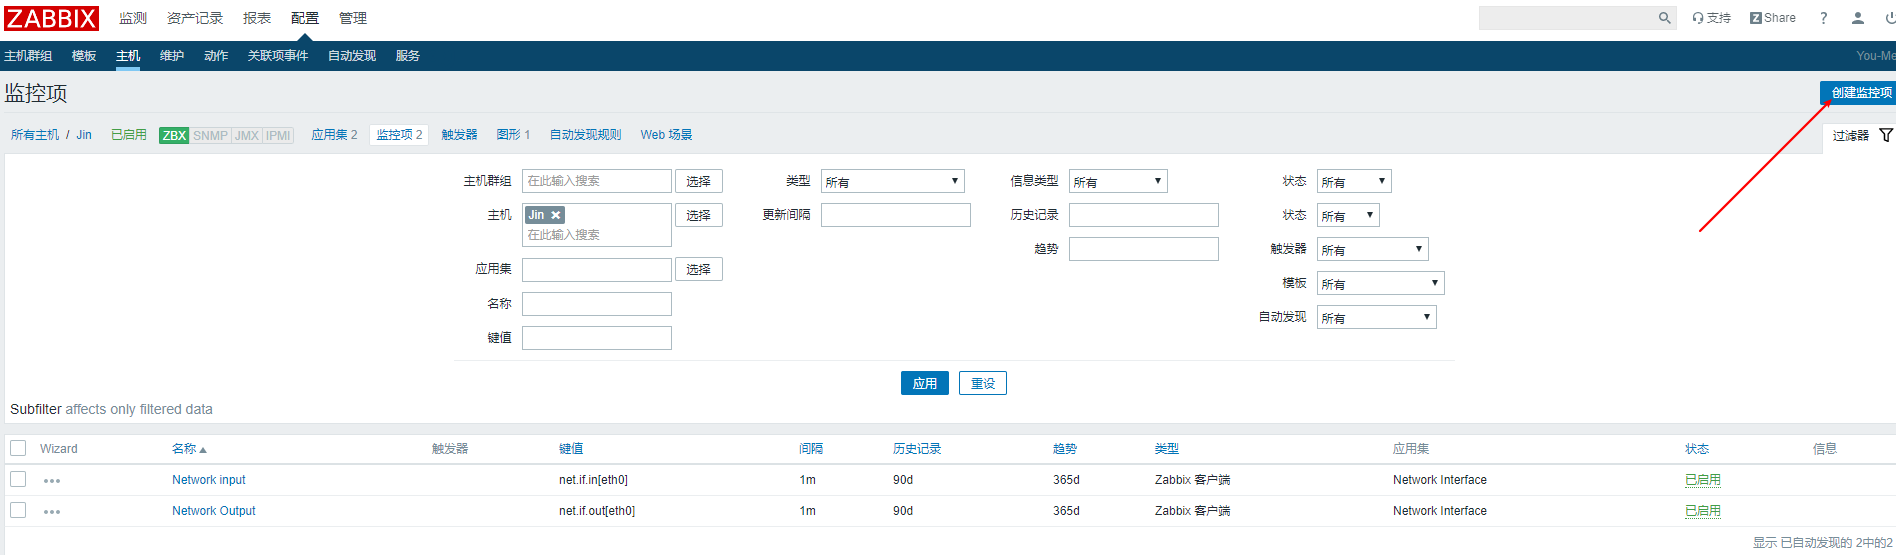This screenshot has height=555, width=1896.
Task: Open the user profile icon
Action: click(1857, 18)
